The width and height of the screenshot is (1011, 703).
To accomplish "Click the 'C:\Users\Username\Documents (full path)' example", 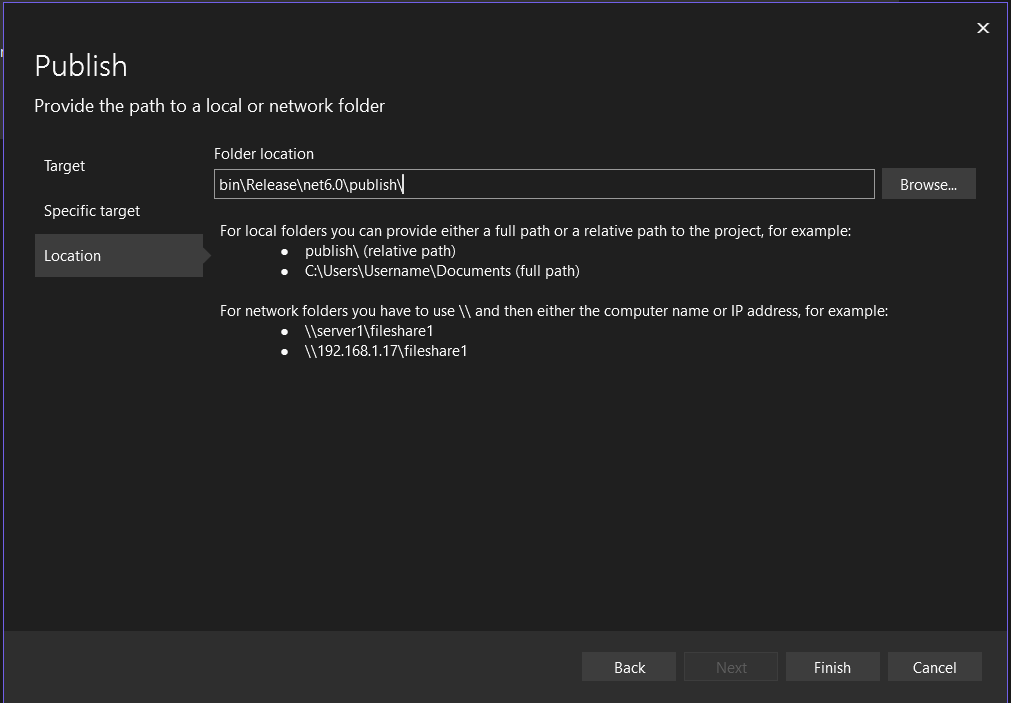I will (442, 271).
